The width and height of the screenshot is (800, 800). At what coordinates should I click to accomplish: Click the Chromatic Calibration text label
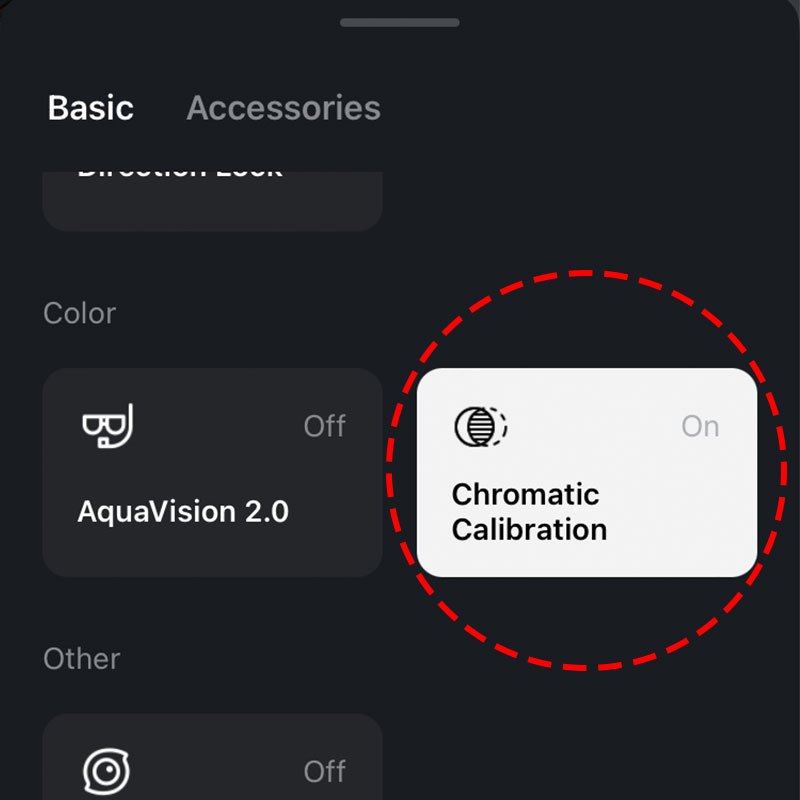[529, 512]
